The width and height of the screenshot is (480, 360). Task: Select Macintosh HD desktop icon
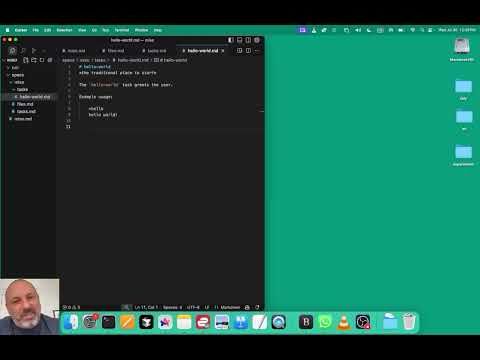pyautogui.click(x=462, y=49)
